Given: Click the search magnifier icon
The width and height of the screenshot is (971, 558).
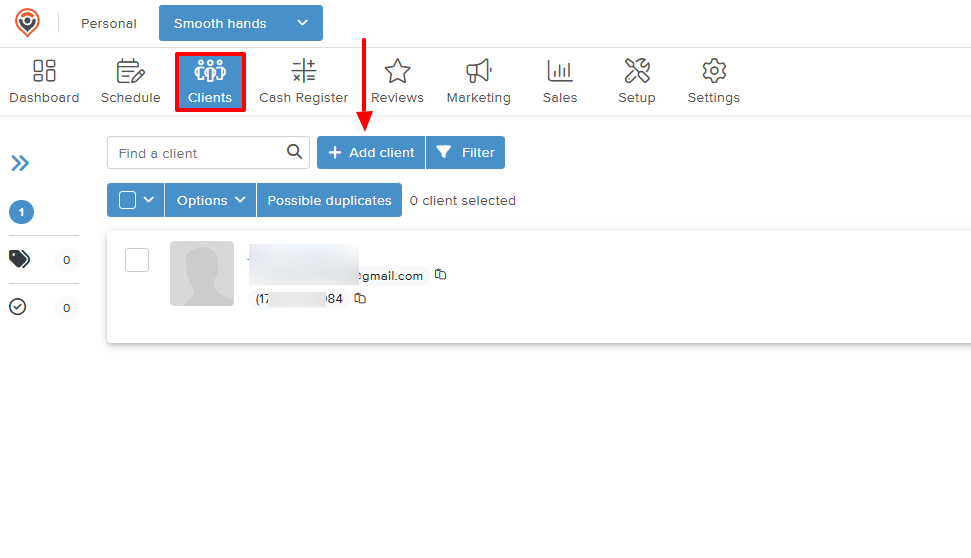Looking at the screenshot, I should pos(294,152).
